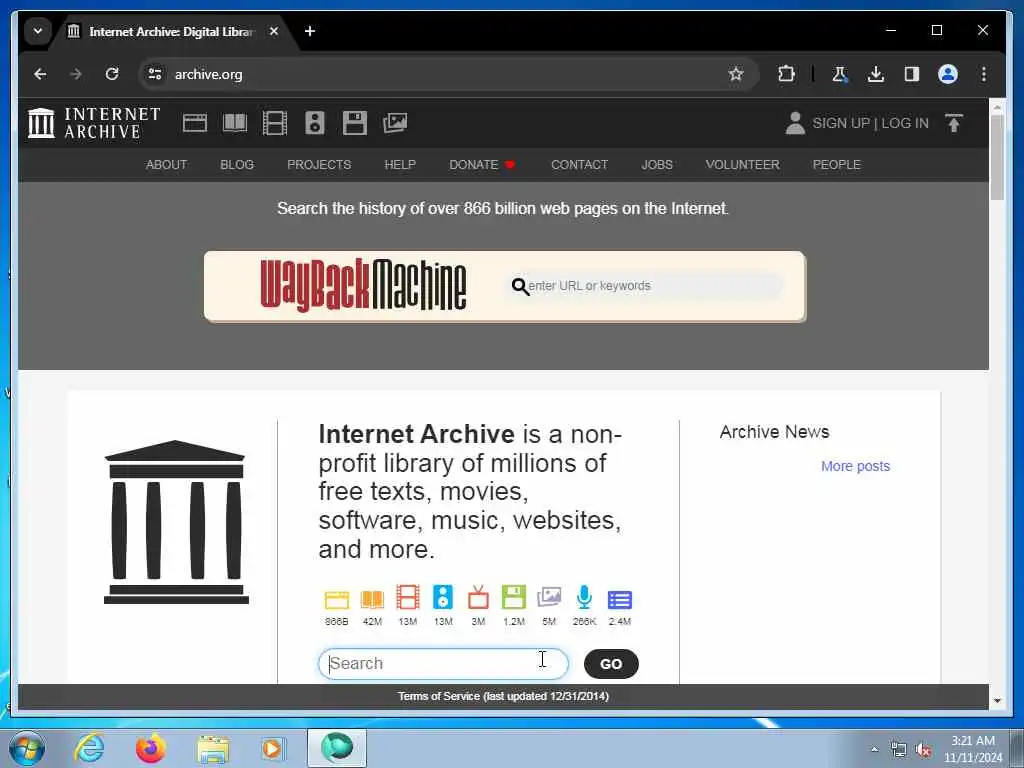The height and width of the screenshot is (768, 1024).
Task: Select the 3M TV collection icon
Action: tap(478, 598)
